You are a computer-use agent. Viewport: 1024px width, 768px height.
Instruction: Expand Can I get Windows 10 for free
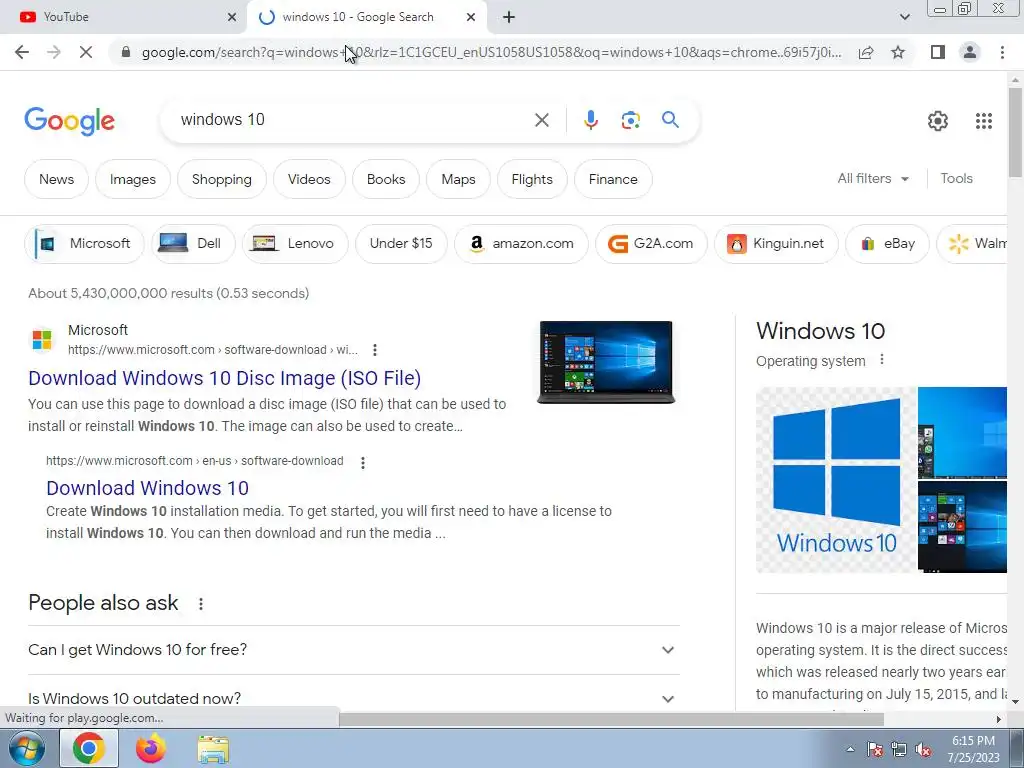click(353, 650)
